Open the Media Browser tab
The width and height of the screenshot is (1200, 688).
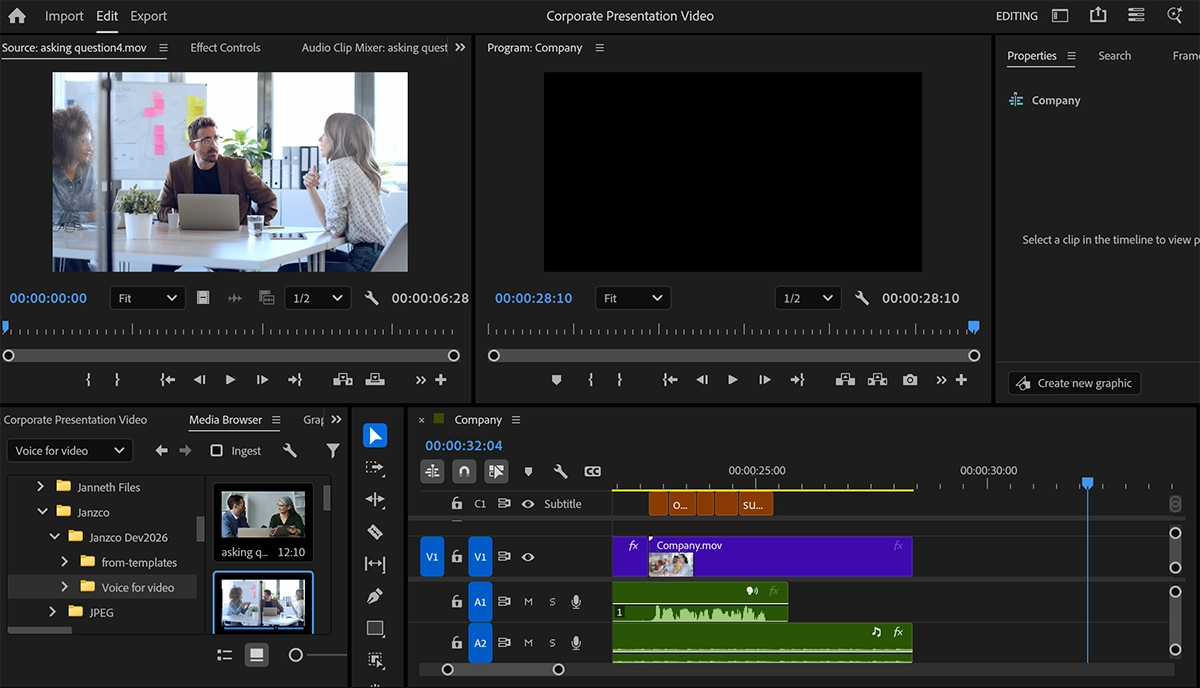coord(226,420)
